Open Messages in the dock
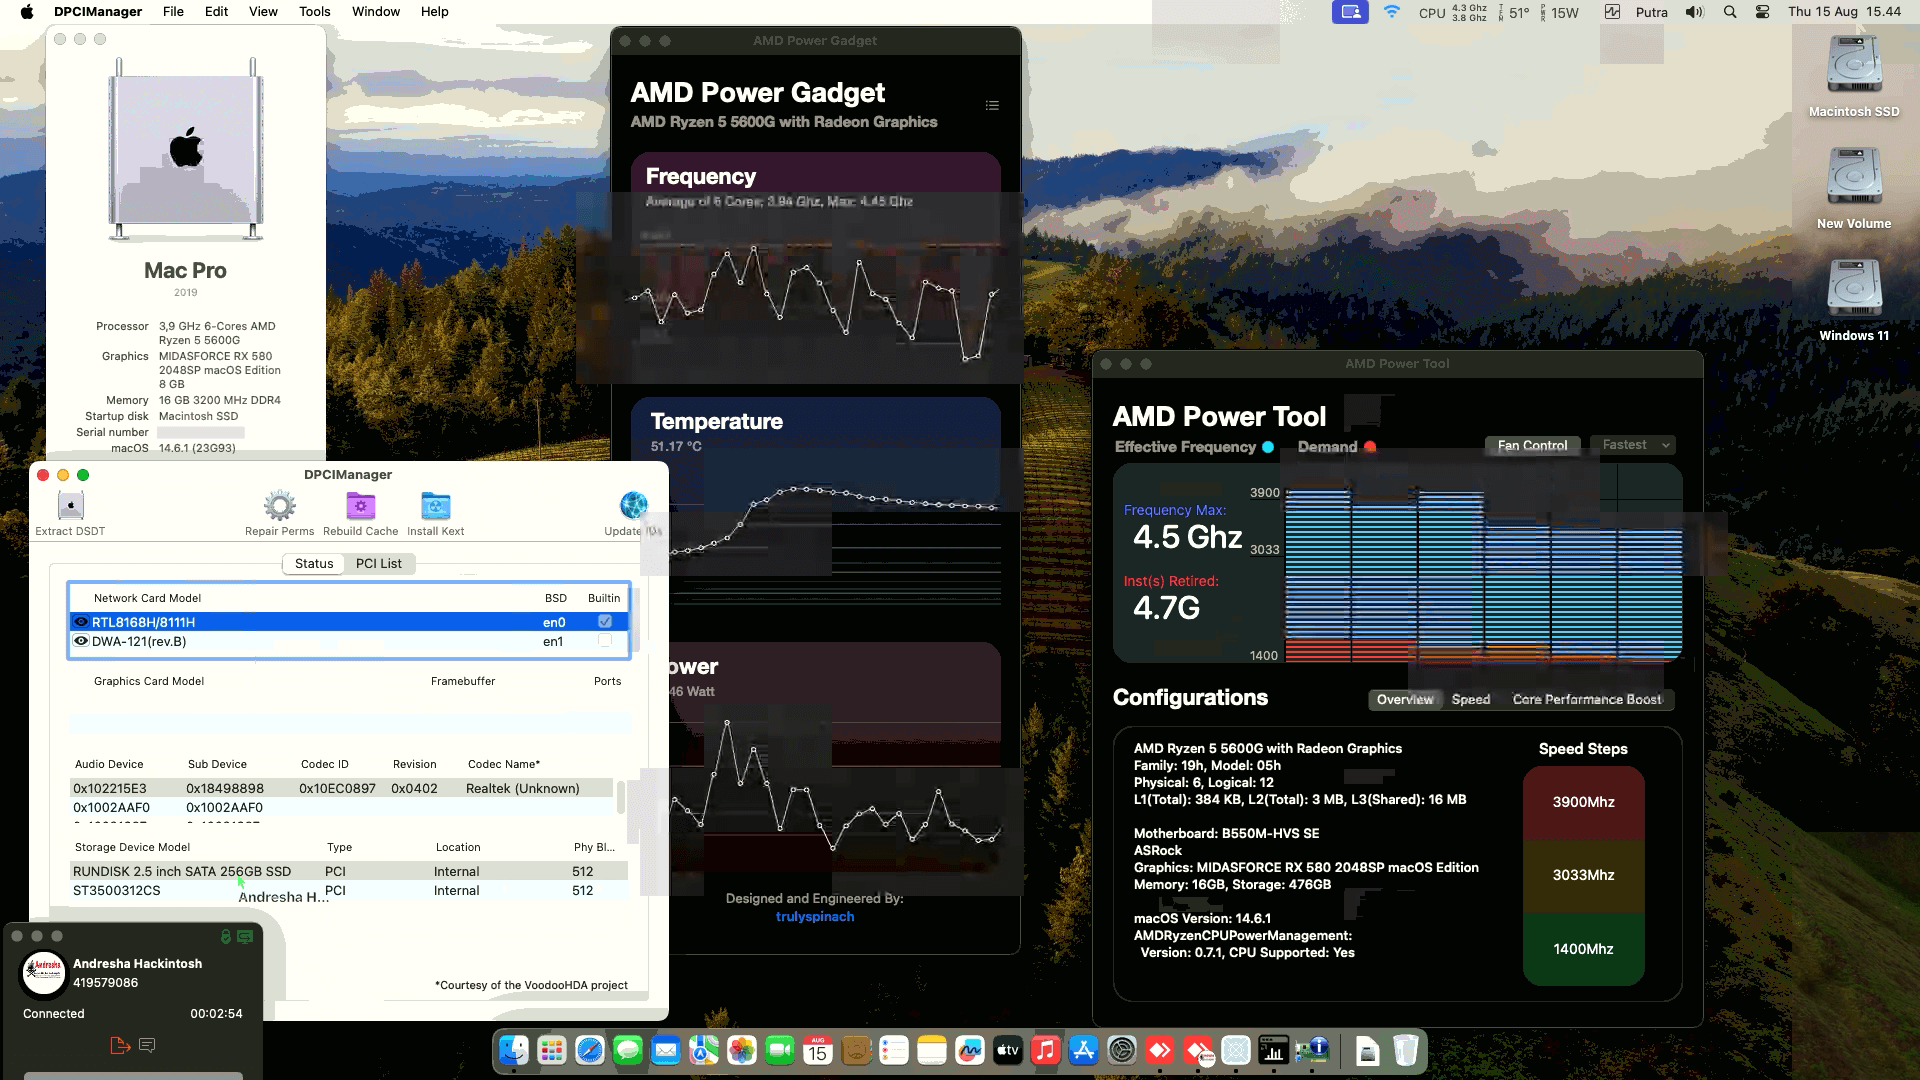The height and width of the screenshot is (1080, 1920). click(x=628, y=1050)
